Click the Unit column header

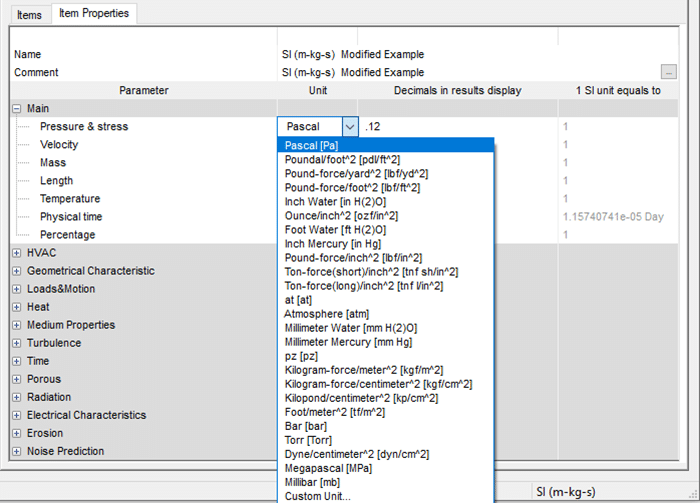tap(317, 91)
